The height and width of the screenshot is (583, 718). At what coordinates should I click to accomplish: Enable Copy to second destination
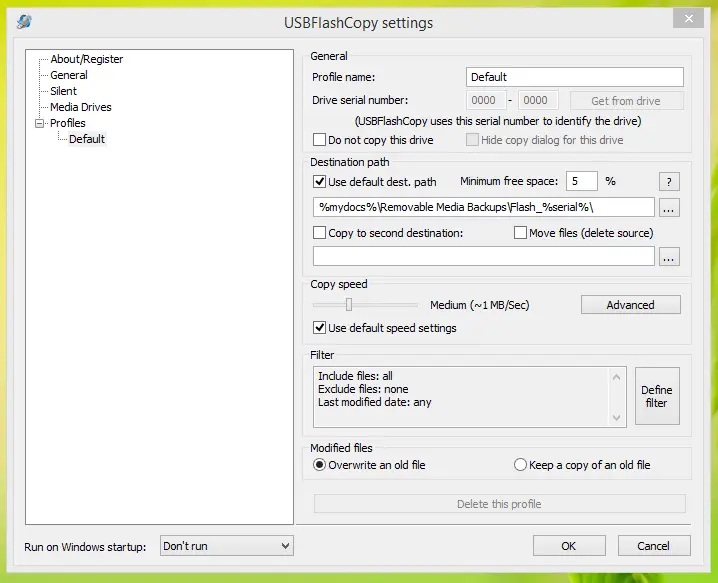point(319,233)
